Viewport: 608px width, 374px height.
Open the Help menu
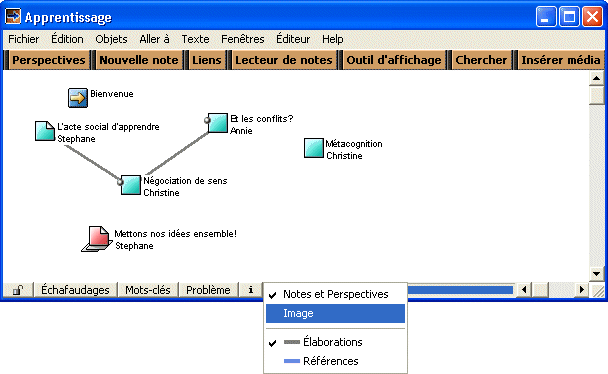pos(333,39)
